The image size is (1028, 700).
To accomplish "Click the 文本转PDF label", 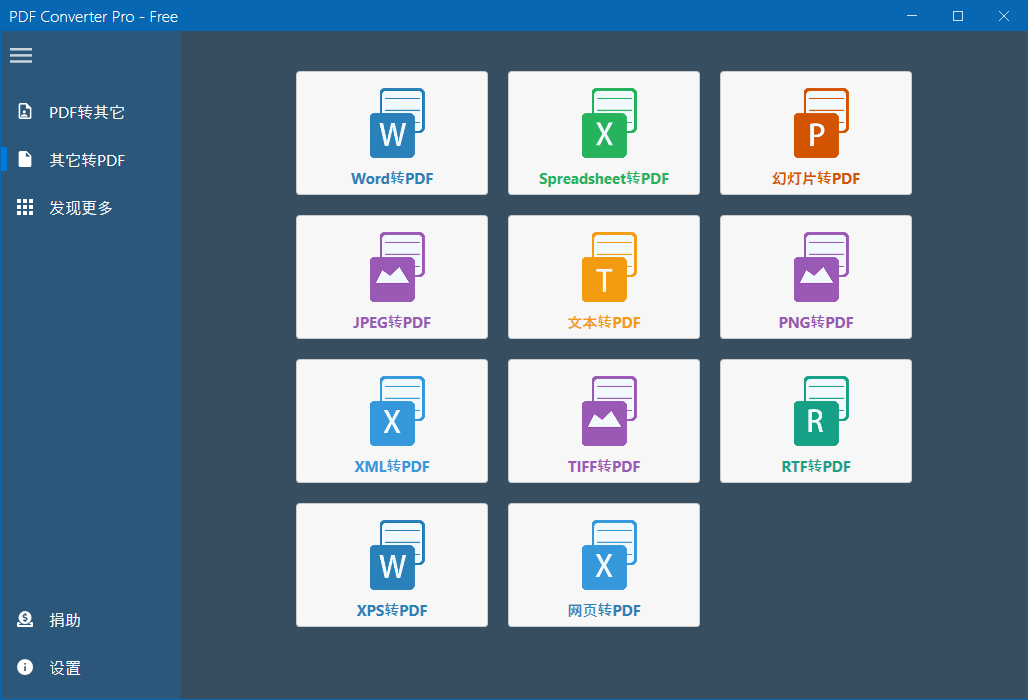I will (x=604, y=322).
